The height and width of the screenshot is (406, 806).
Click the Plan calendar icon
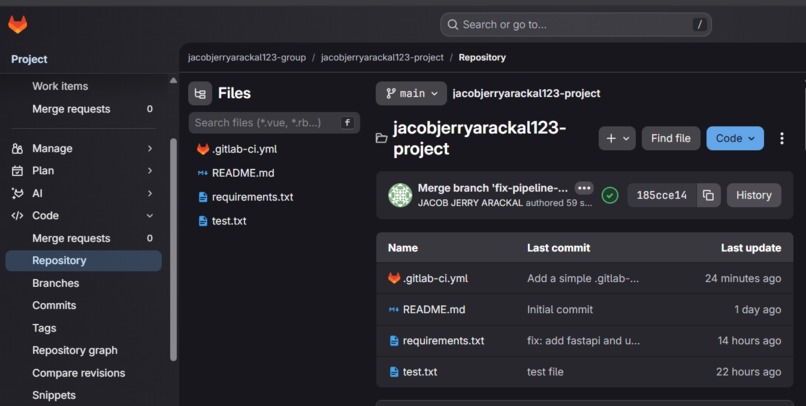(x=17, y=171)
